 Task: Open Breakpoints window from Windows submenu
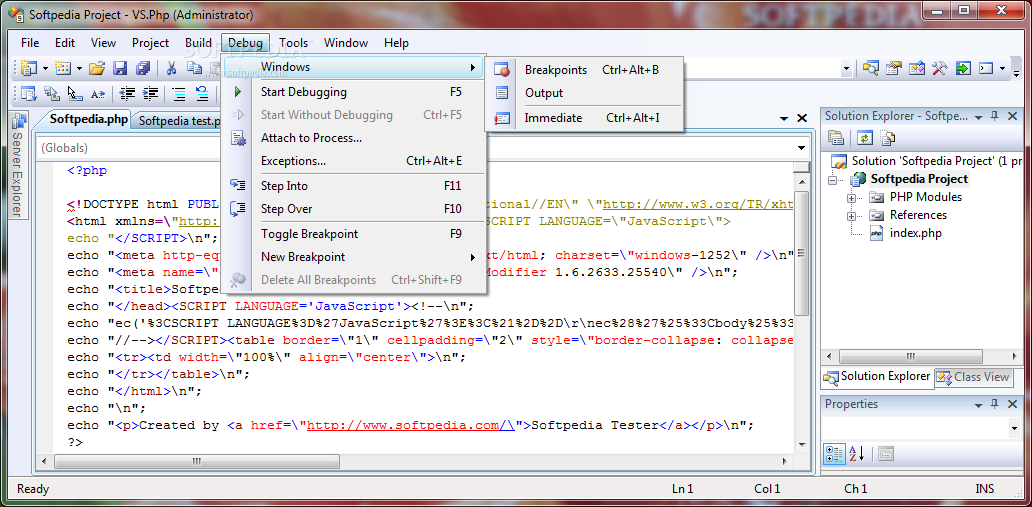[584, 70]
